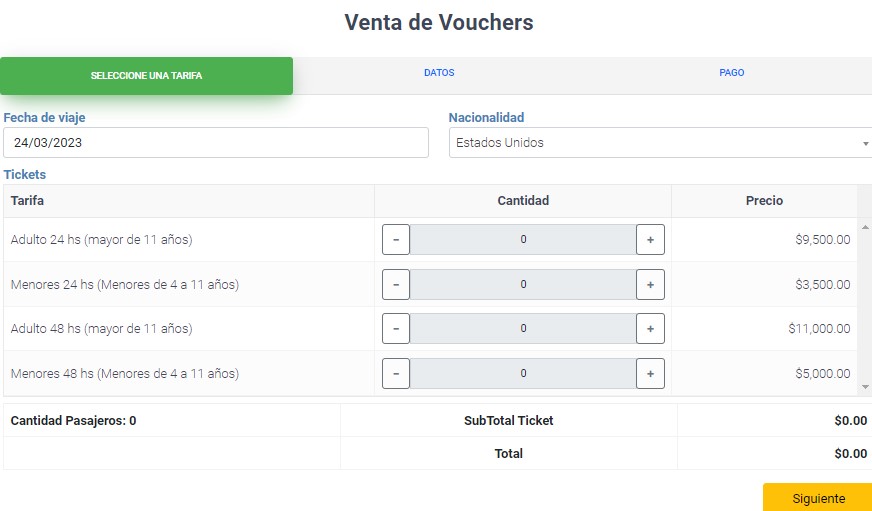The image size is (872, 511).
Task: Focus the Menores 48 hs quantity field
Action: 523,374
